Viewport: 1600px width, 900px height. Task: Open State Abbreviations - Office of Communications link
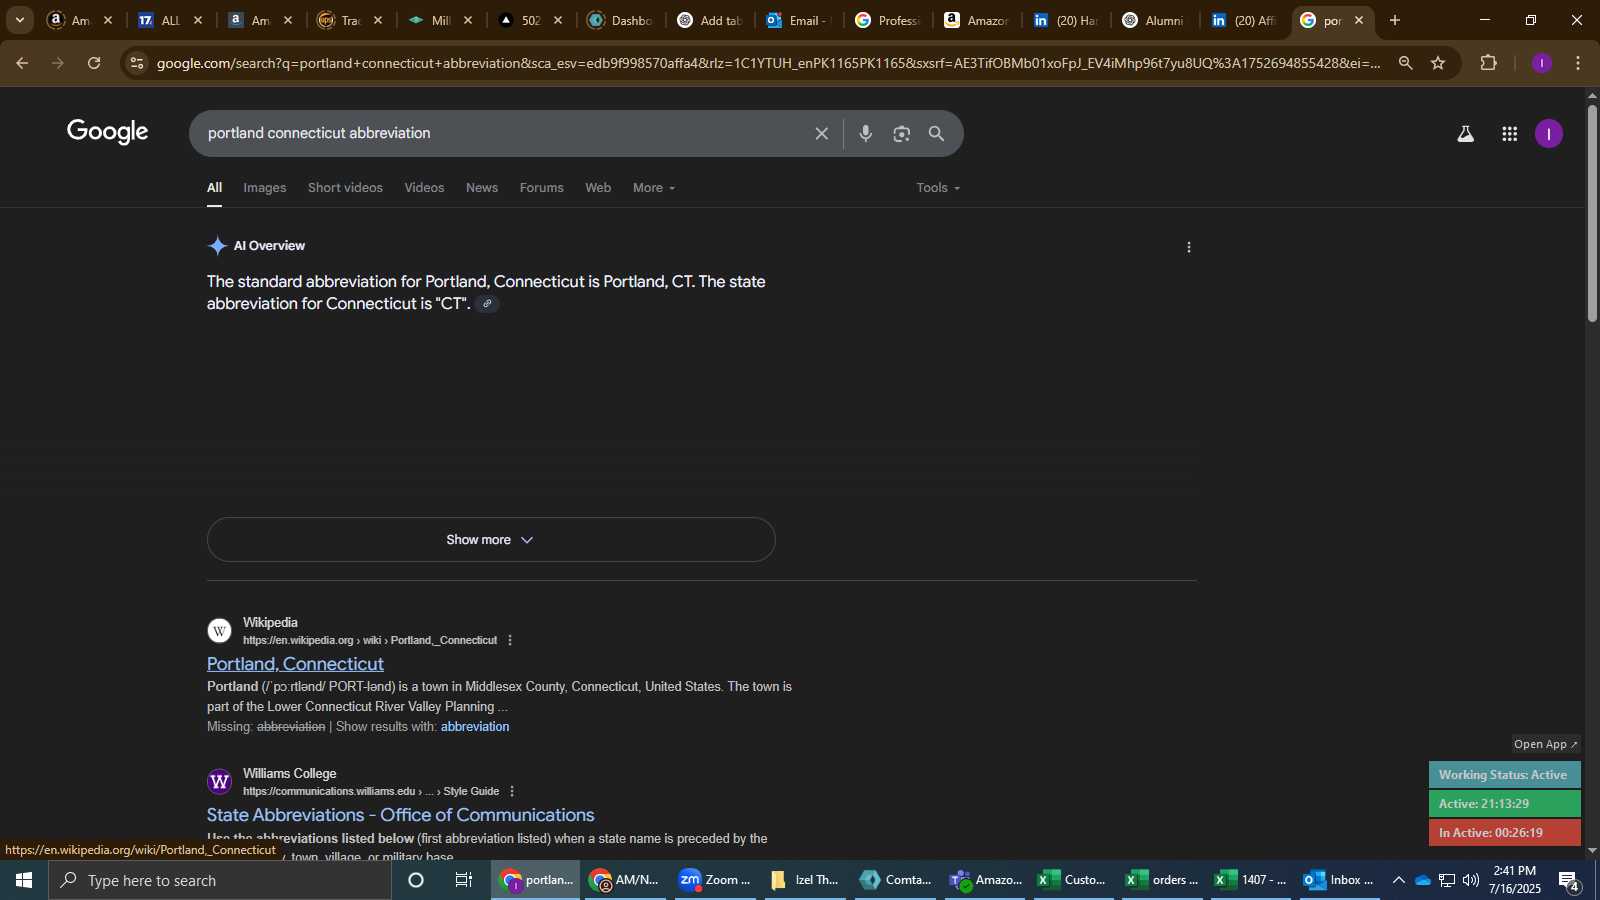pos(400,815)
